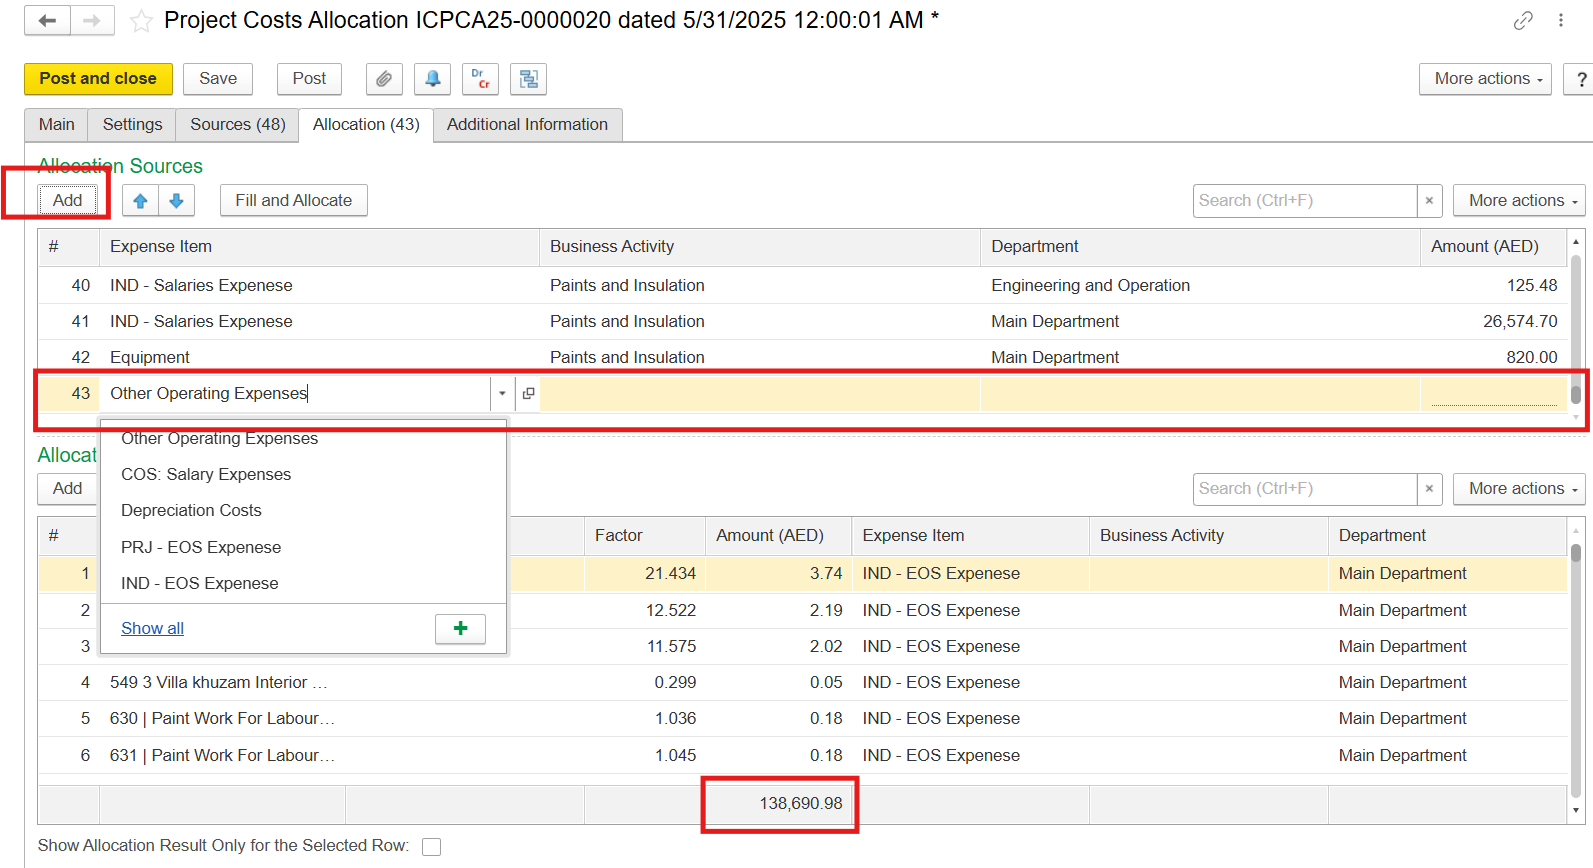Open the Additional Information tab
Image resolution: width=1593 pixels, height=868 pixels.
527,125
